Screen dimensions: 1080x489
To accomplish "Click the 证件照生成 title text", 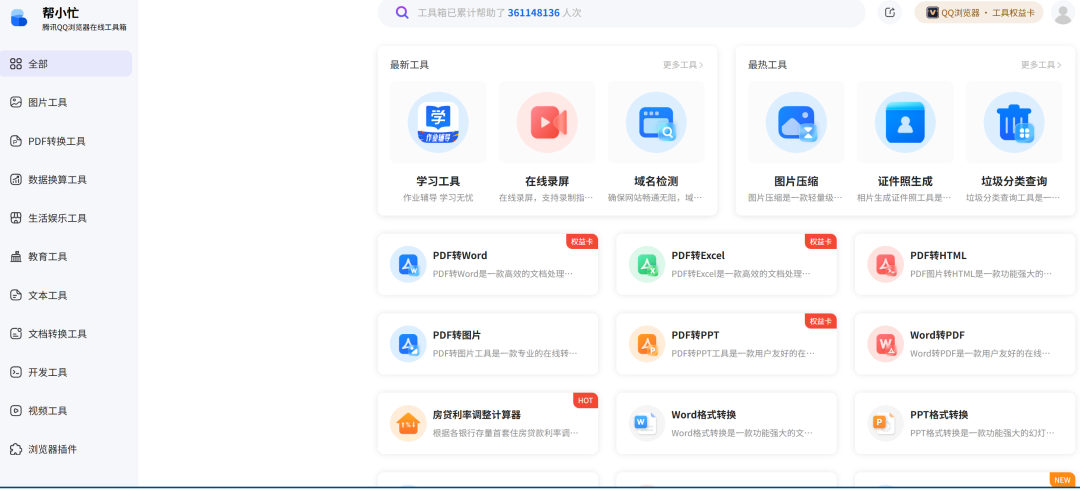I will point(905,181).
